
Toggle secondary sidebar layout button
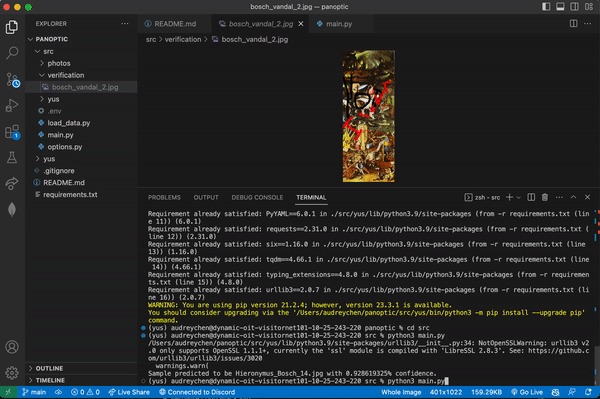(574, 7)
